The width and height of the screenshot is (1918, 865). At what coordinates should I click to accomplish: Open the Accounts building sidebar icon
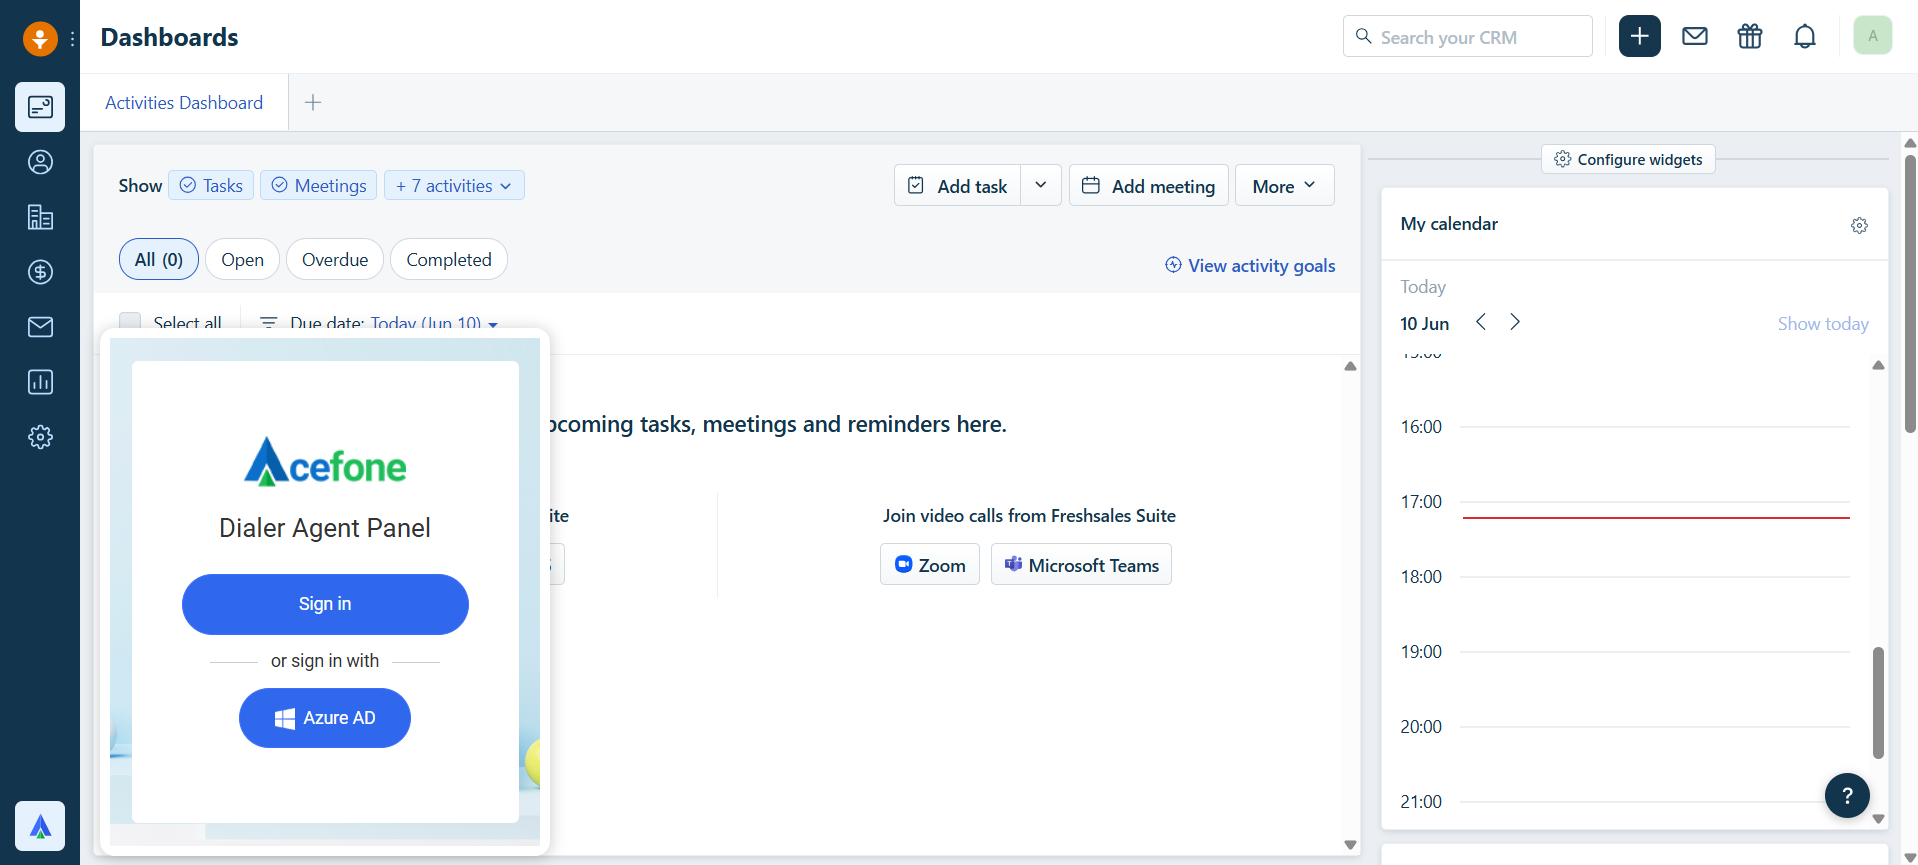click(40, 217)
